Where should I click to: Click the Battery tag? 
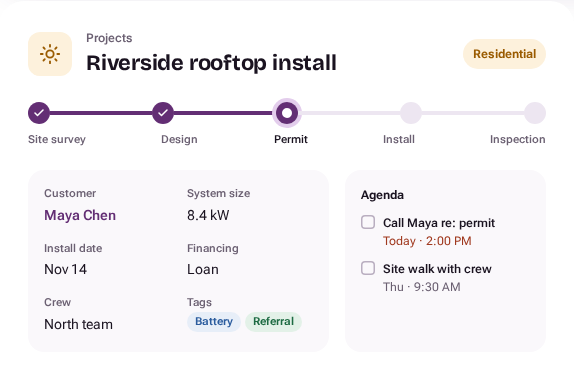coord(214,321)
